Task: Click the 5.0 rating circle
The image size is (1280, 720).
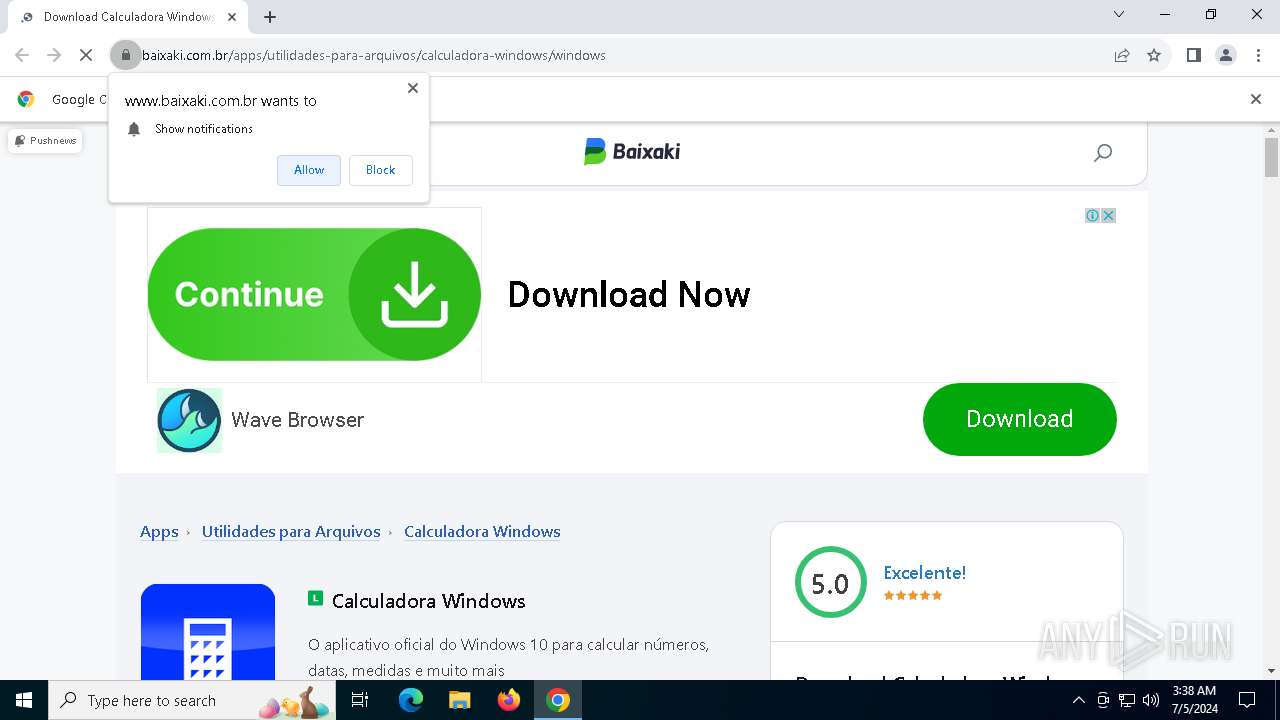Action: click(830, 582)
